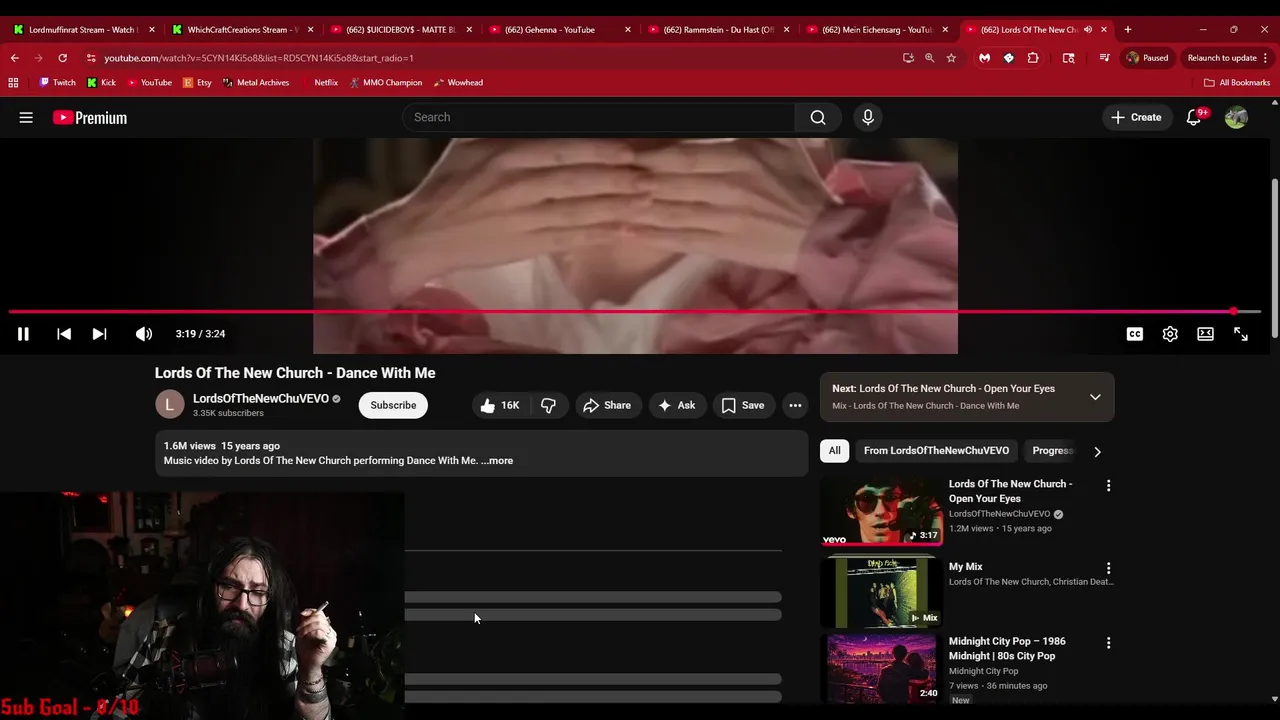Open options for Open Your Eyes video
Image resolution: width=1280 pixels, height=720 pixels.
pyautogui.click(x=1108, y=485)
